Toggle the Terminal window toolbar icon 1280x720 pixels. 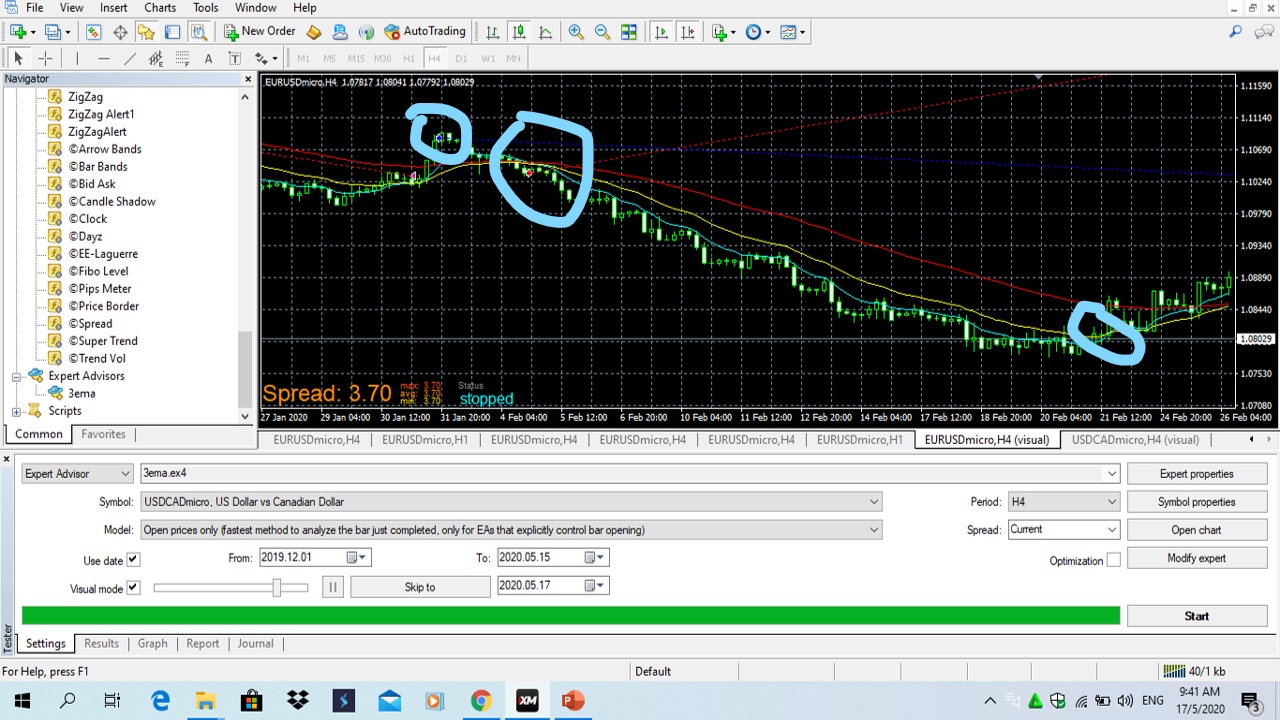click(x=172, y=32)
